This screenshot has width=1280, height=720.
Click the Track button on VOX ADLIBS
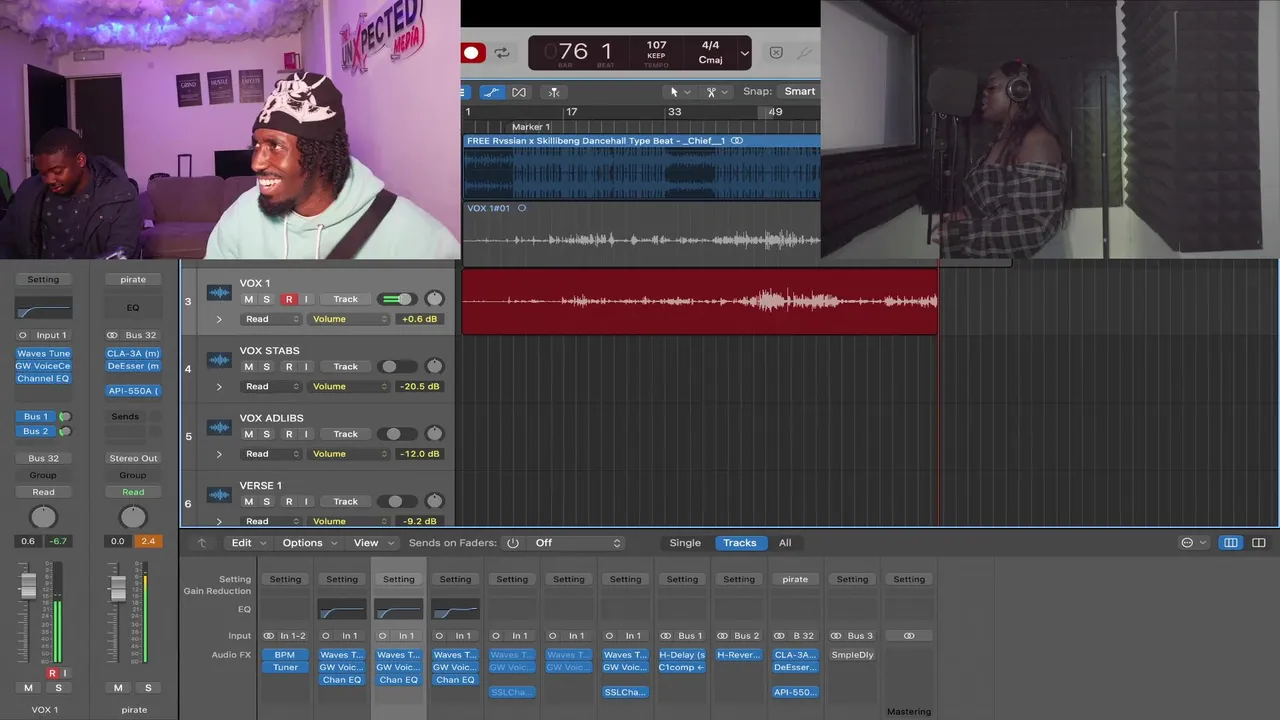click(345, 434)
